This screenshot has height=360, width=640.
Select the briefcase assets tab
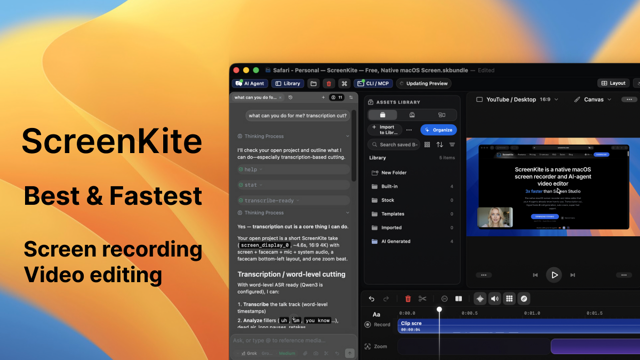382,115
